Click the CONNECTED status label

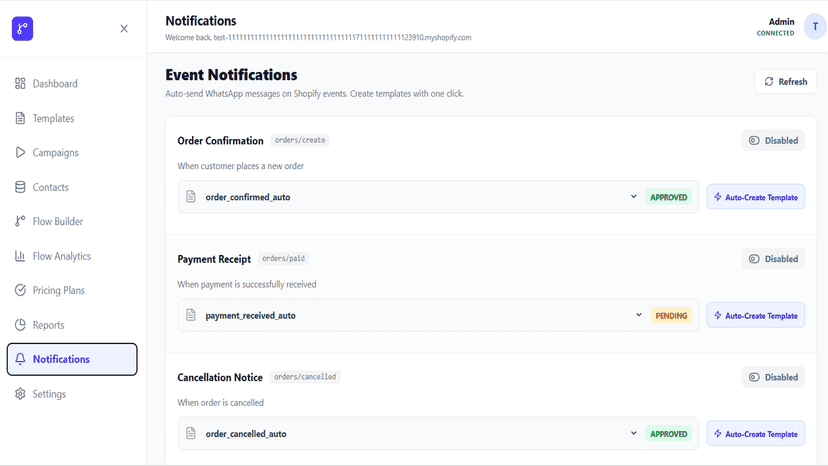(x=775, y=33)
